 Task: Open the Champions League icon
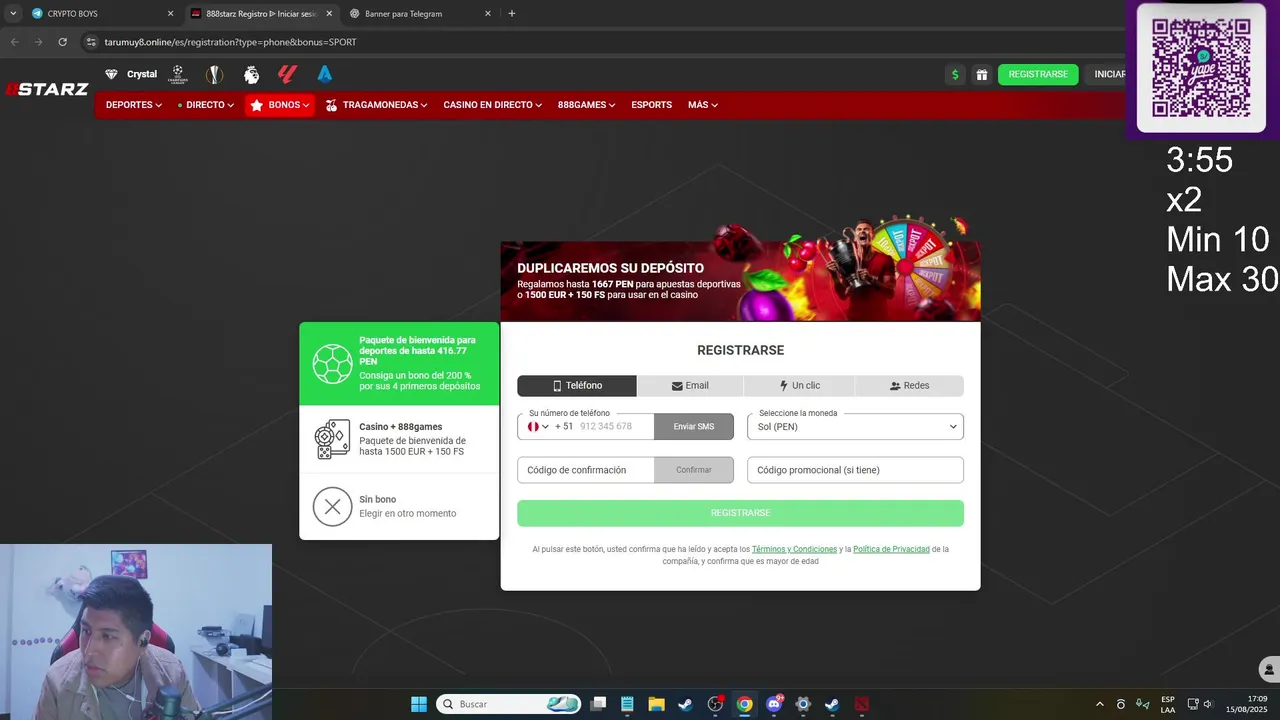pos(177,74)
